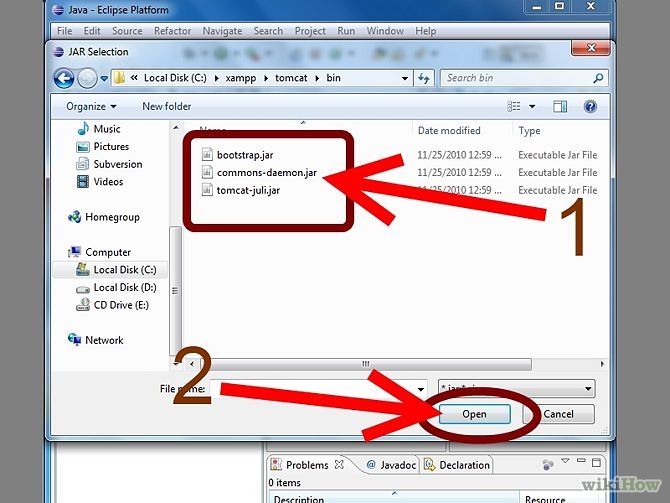
Task: Click the magnifier search icon
Action: [x=598, y=78]
